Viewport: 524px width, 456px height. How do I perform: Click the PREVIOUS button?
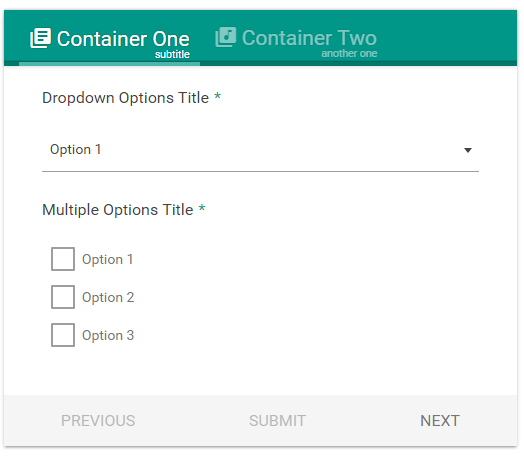pos(98,421)
